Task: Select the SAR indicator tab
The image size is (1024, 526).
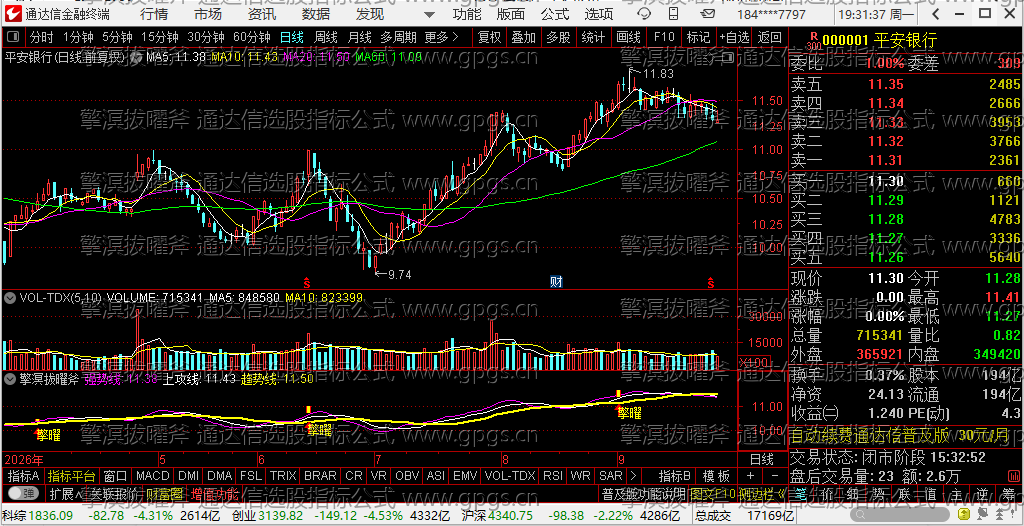Action: 611,476
